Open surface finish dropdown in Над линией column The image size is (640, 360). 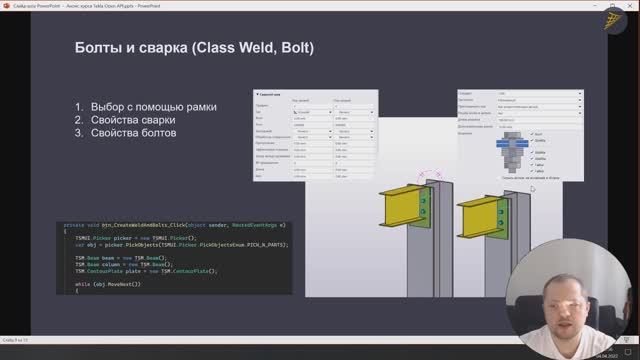click(x=313, y=138)
